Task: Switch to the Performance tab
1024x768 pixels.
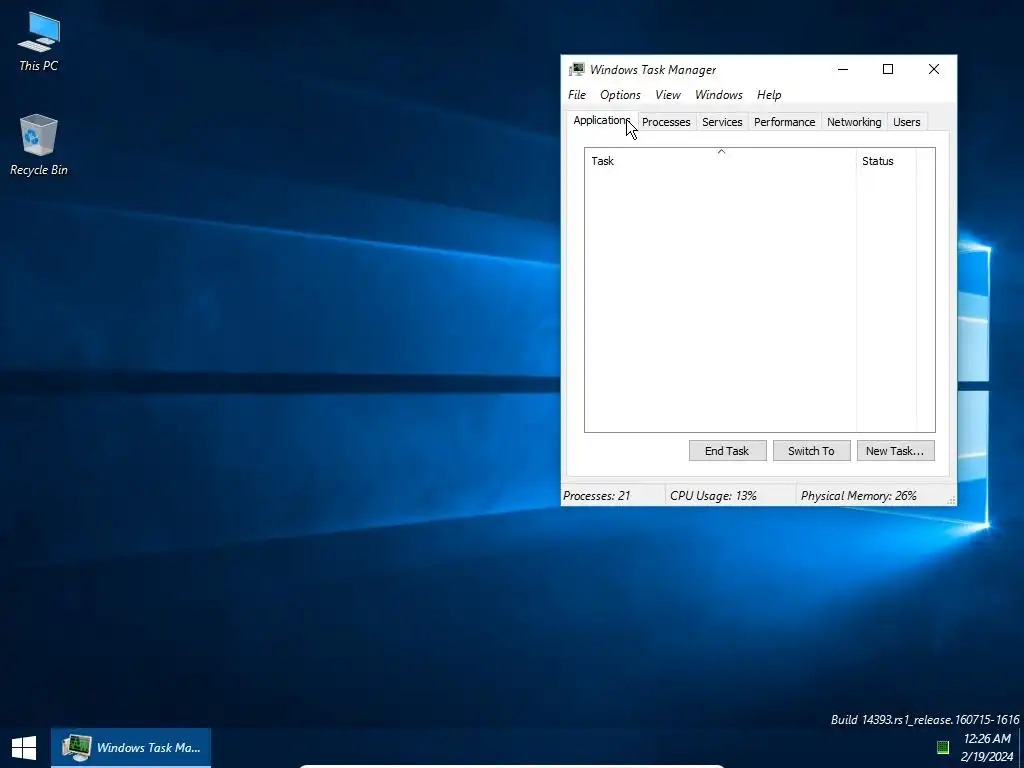Action: [x=784, y=122]
